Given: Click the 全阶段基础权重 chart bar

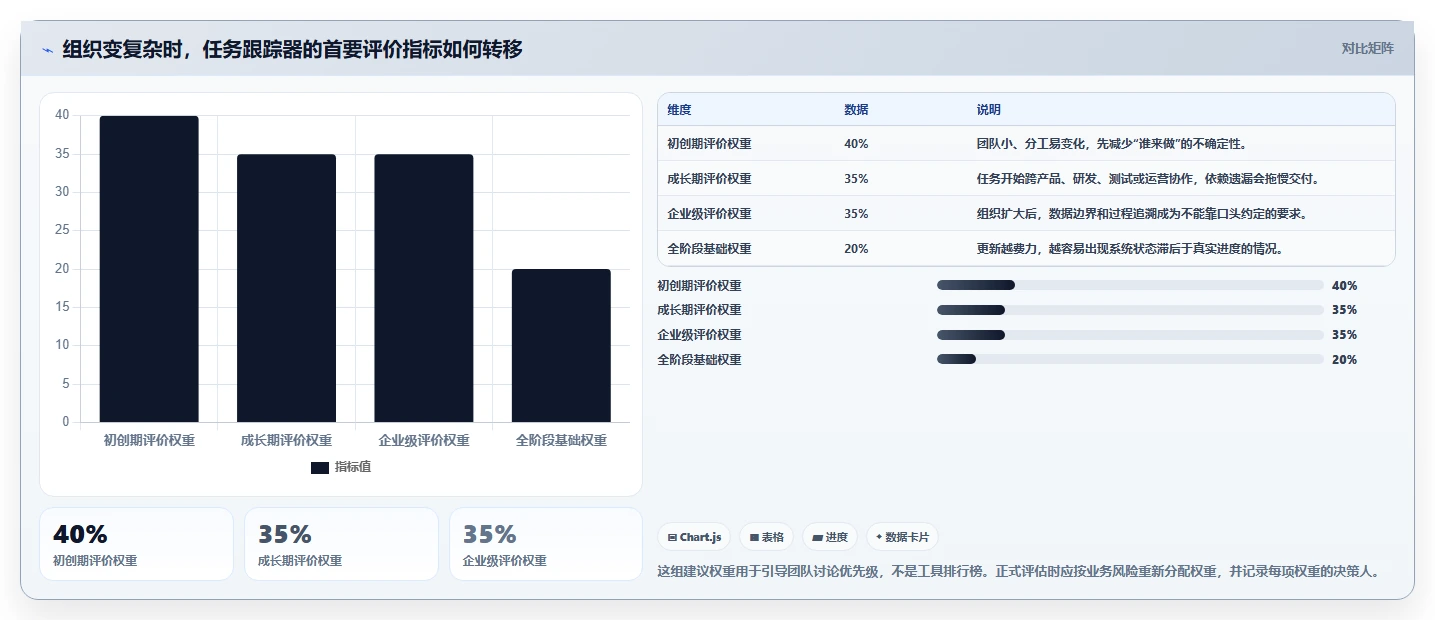Looking at the screenshot, I should (x=561, y=345).
